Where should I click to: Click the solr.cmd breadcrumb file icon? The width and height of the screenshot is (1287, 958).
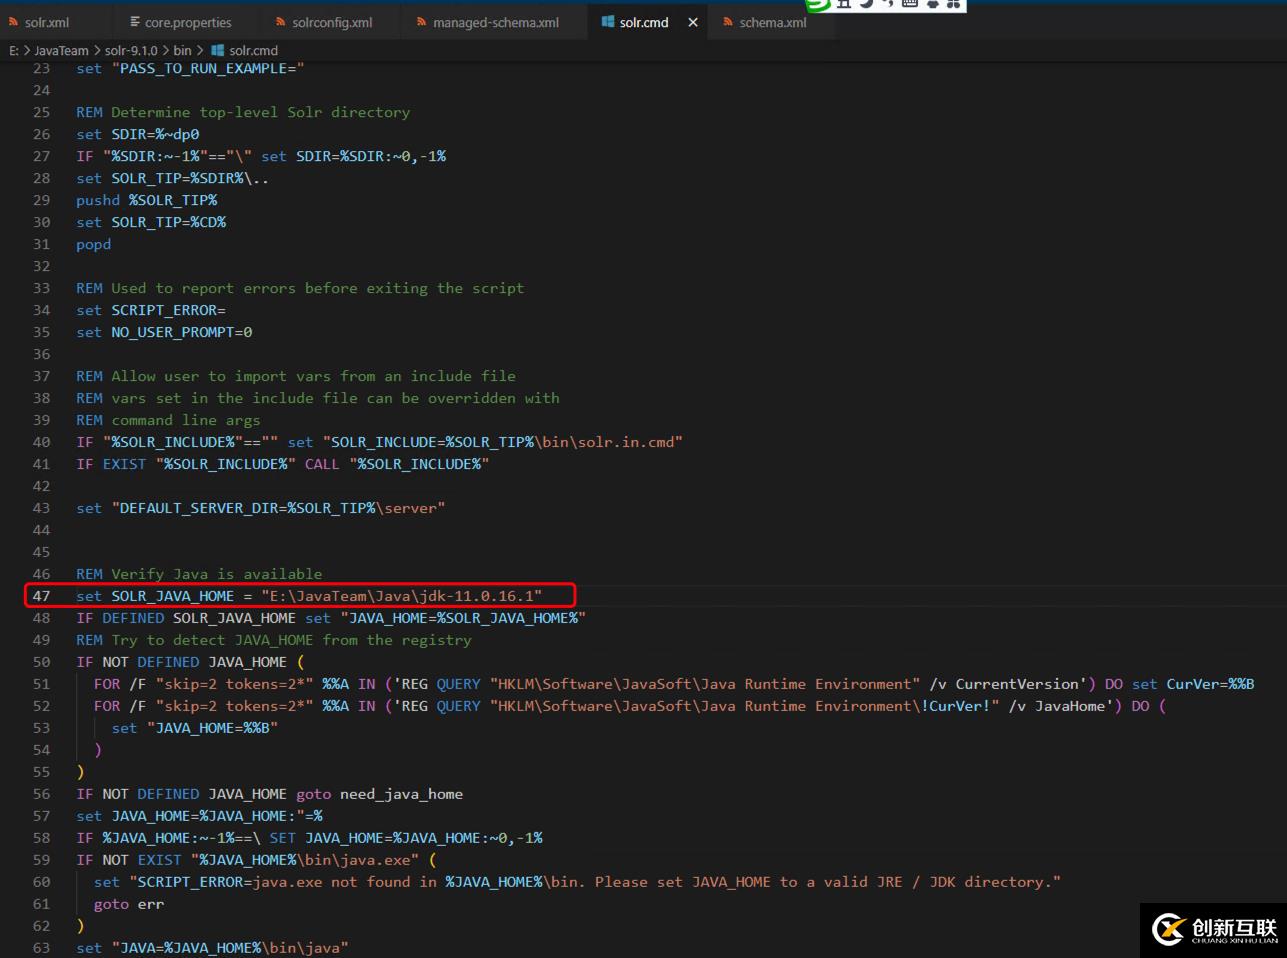coord(217,50)
